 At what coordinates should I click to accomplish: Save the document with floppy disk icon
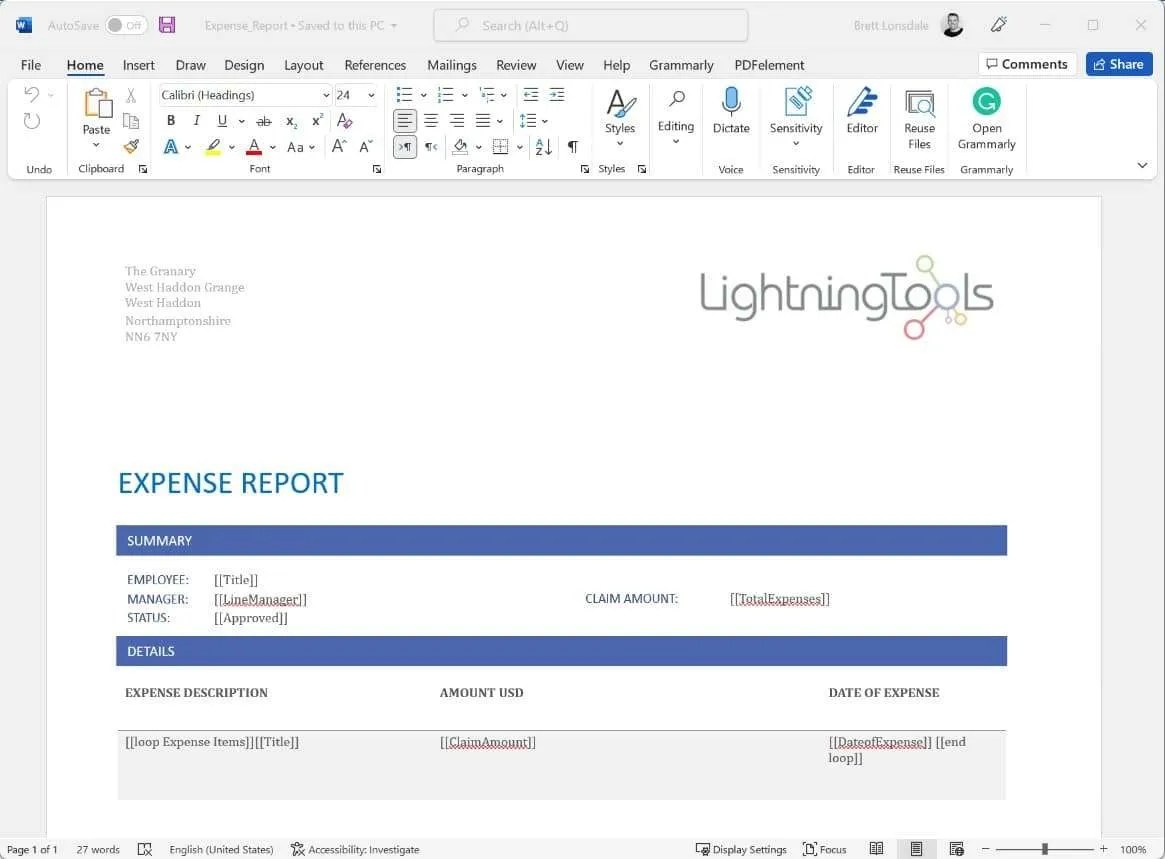(x=167, y=25)
